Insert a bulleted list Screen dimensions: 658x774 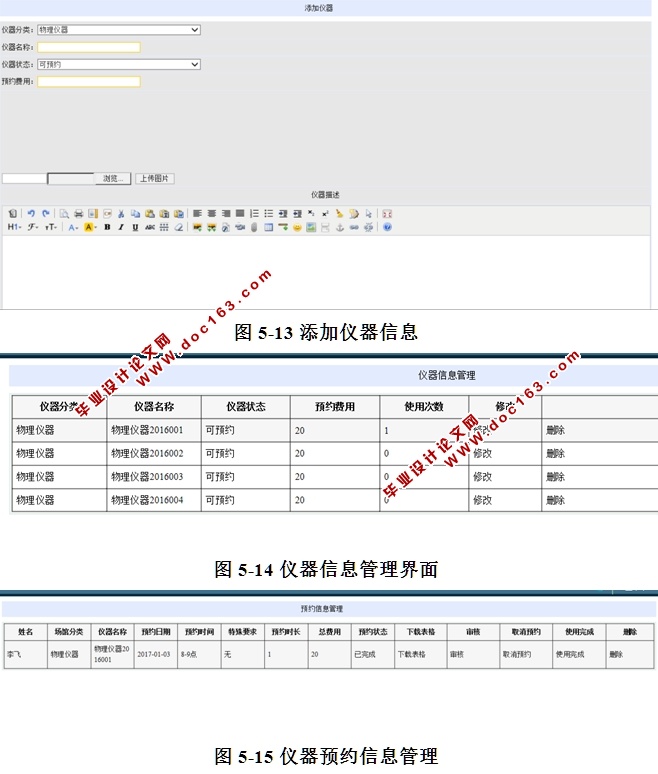(269, 213)
